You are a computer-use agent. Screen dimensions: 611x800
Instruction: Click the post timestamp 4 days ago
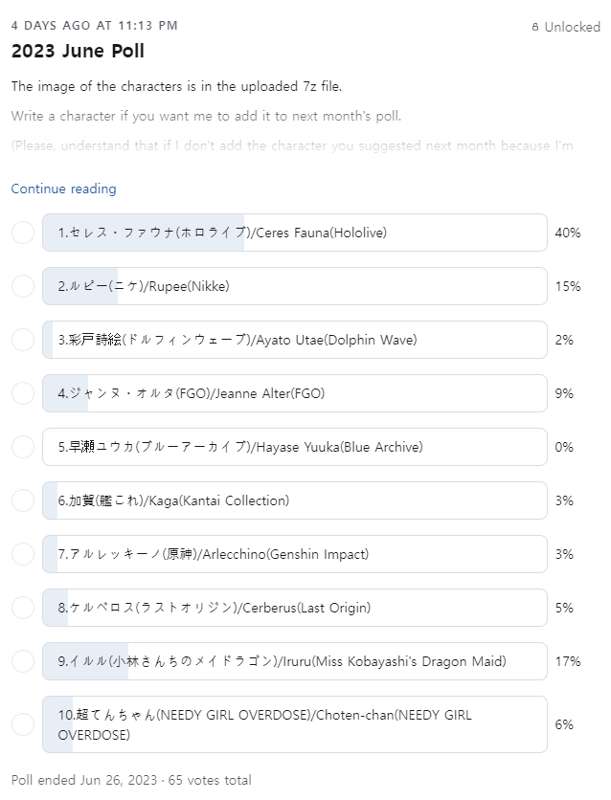pos(94,25)
